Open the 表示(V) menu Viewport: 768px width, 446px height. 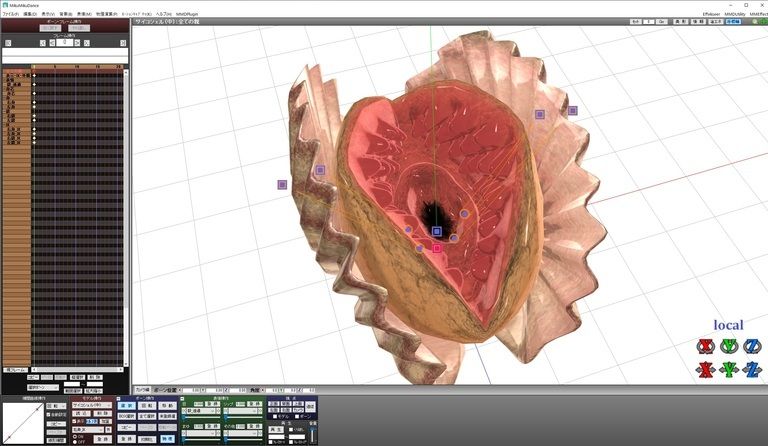pyautogui.click(x=48, y=14)
